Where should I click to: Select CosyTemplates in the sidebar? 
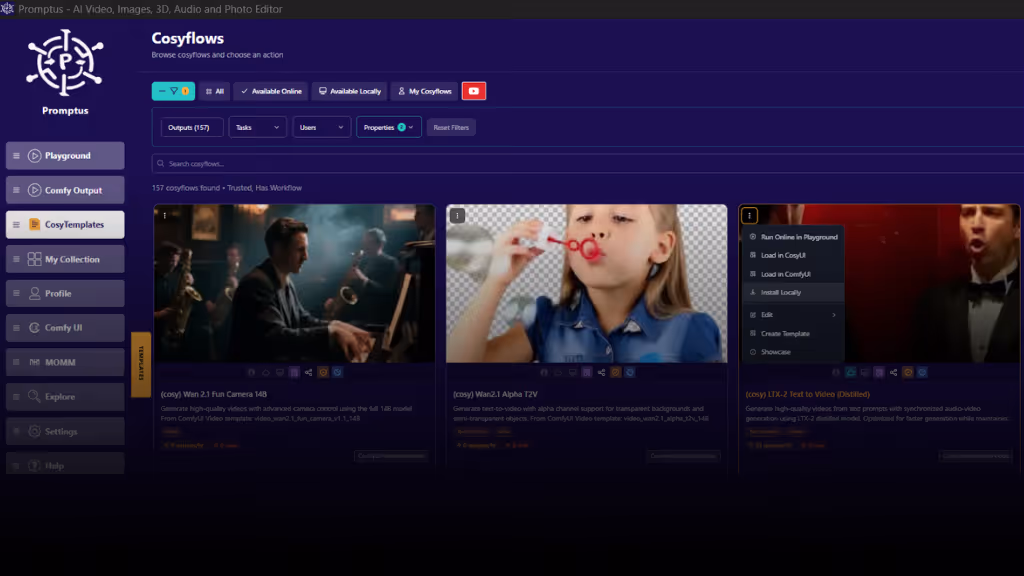coord(65,225)
